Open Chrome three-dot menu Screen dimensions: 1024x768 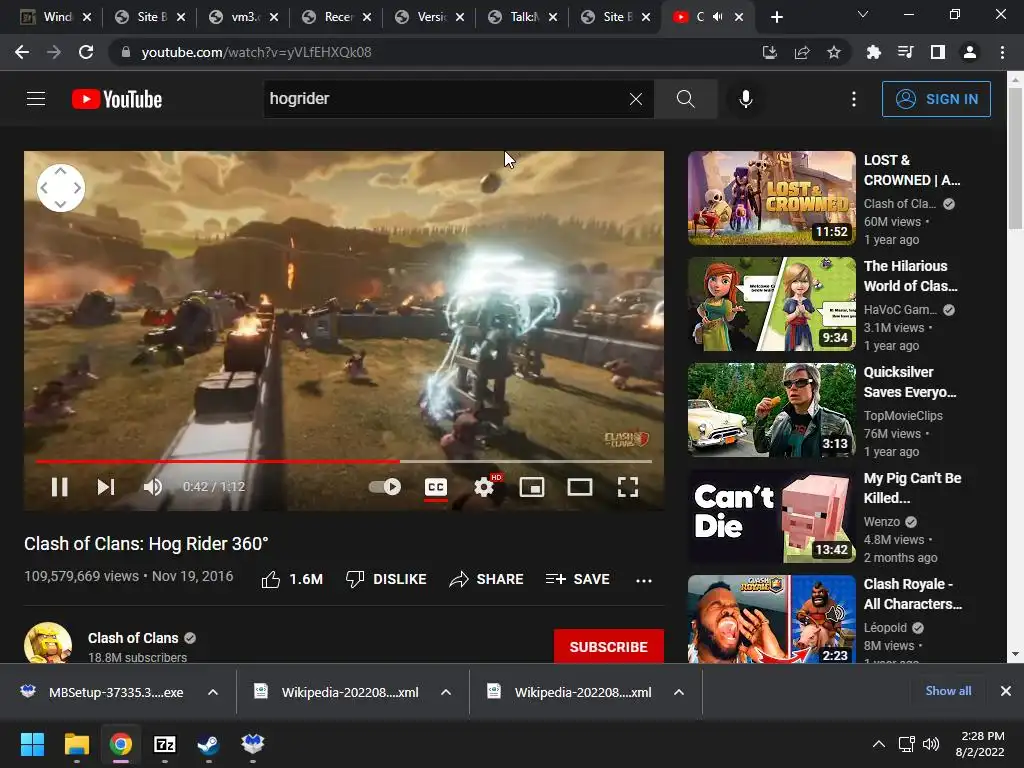click(x=1002, y=52)
